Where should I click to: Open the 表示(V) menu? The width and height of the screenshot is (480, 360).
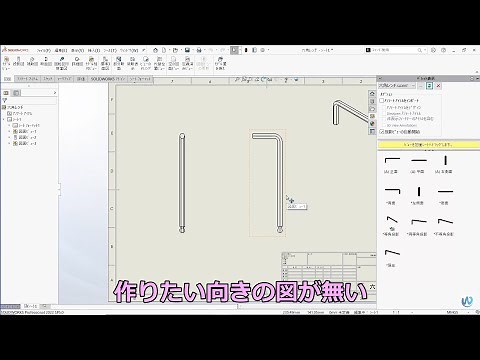pos(77,50)
